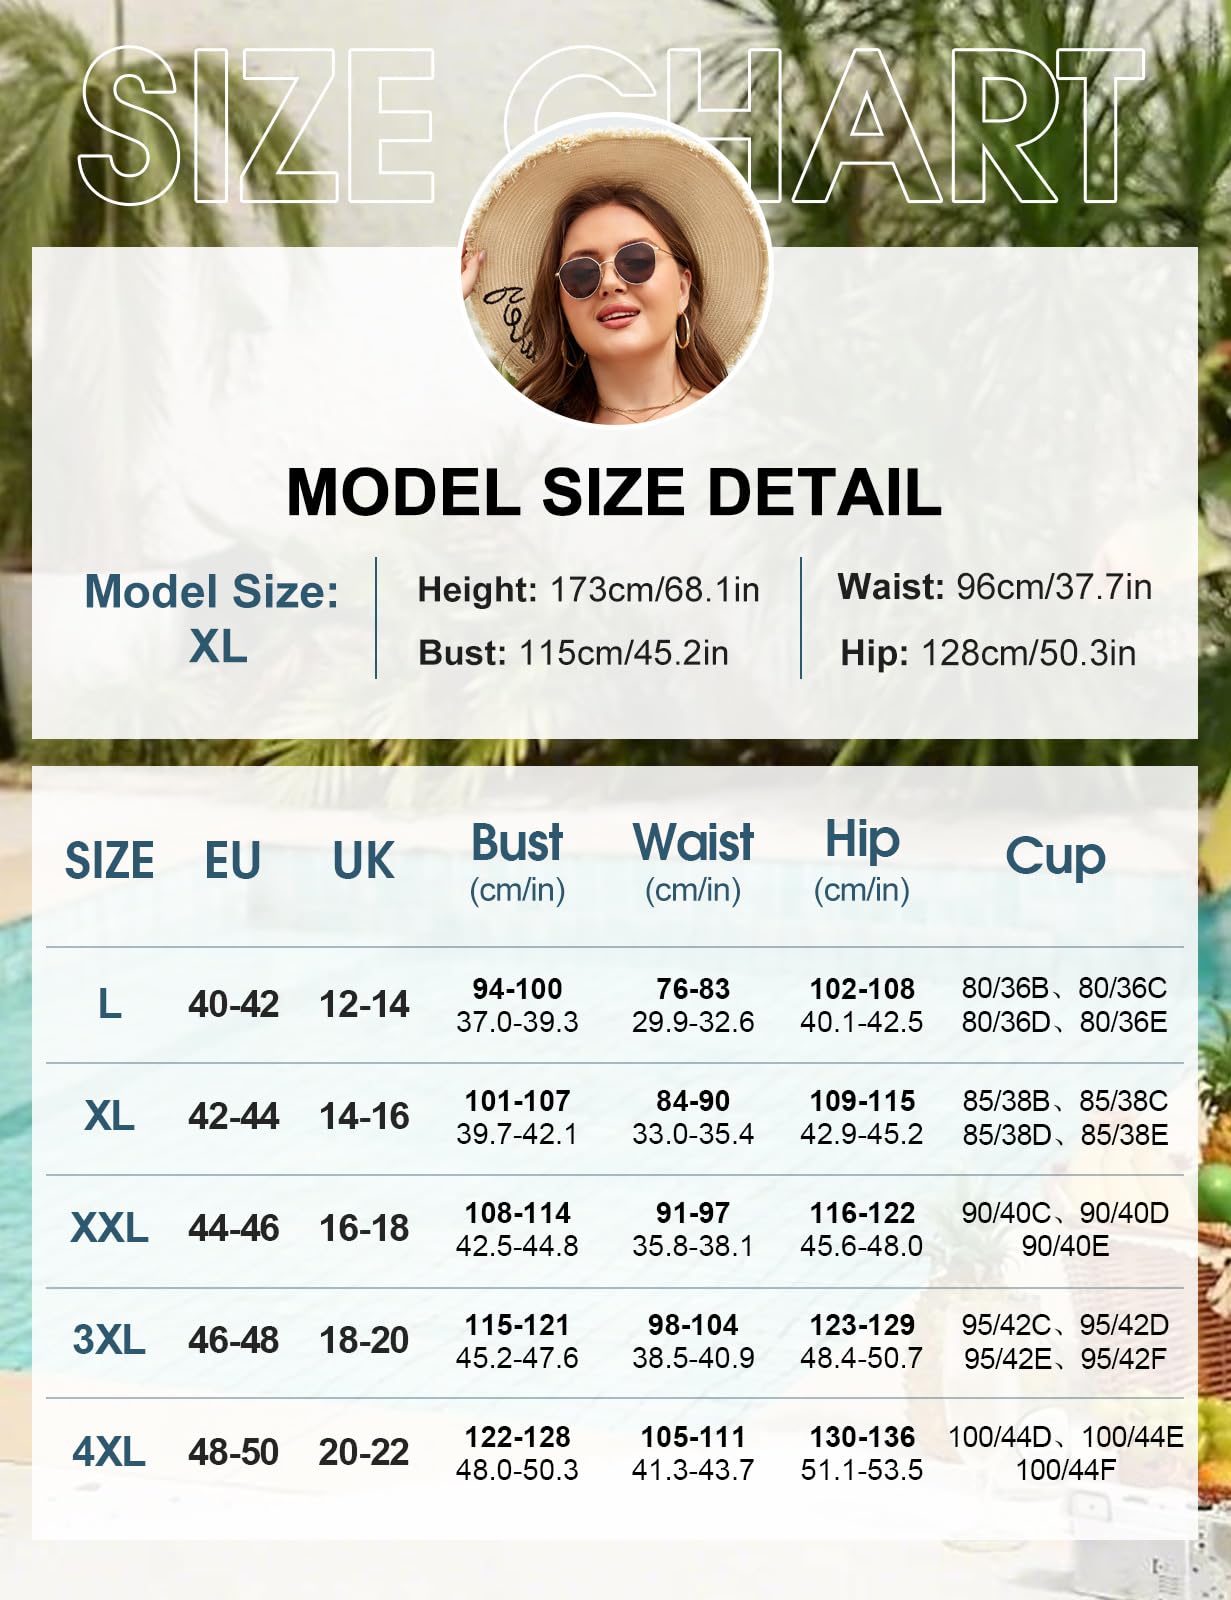Select the XL size row label in table
The width and height of the screenshot is (1231, 1600).
[x=110, y=1116]
